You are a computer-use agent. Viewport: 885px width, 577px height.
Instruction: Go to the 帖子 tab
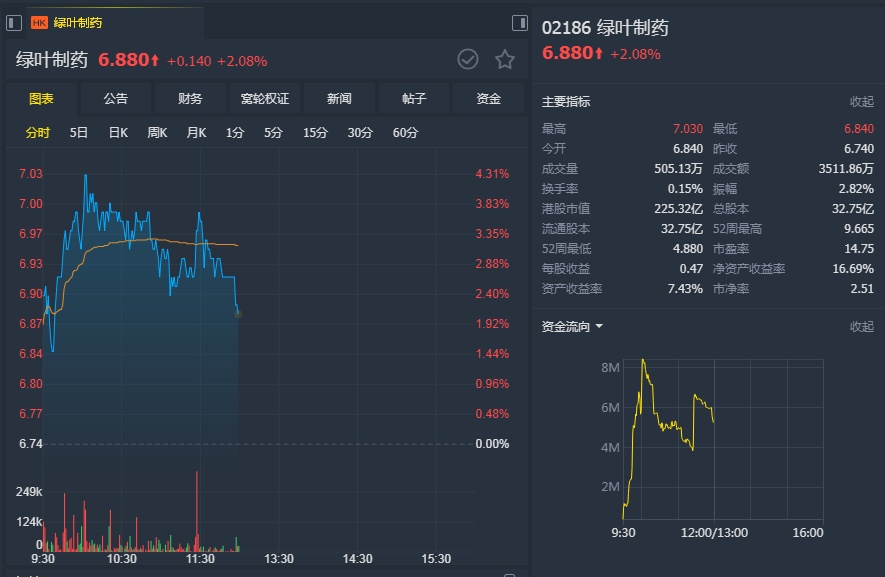[x=414, y=99]
